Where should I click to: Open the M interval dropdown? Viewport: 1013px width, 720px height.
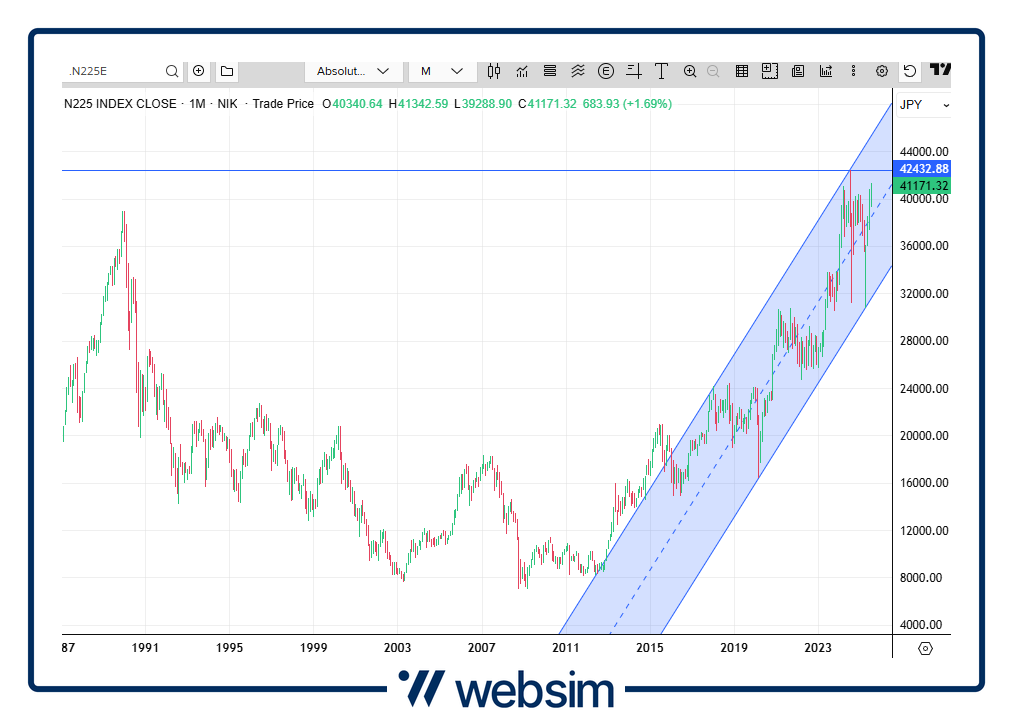coord(441,71)
